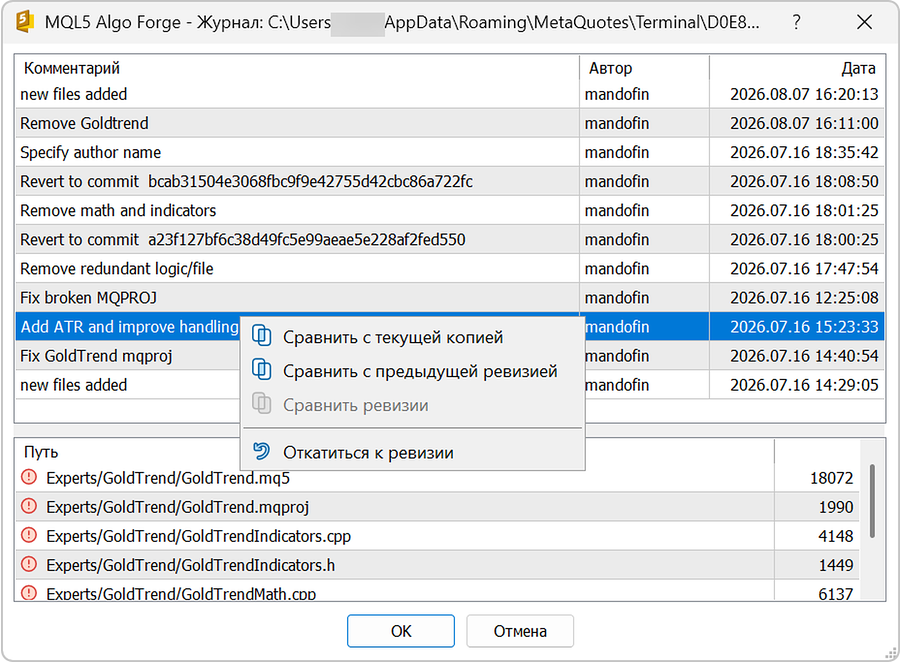This screenshot has width=900, height=662.
Task: Select the Revert to commit a23f127bf6… row
Action: (449, 239)
